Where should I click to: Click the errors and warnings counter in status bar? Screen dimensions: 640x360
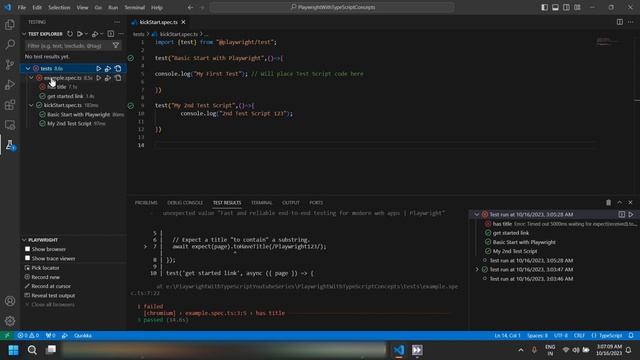click(28, 336)
